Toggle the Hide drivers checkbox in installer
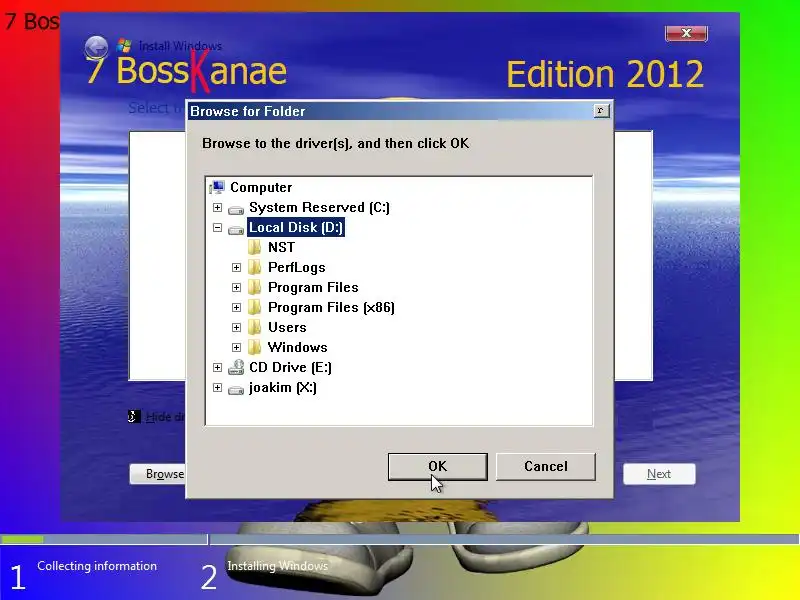 pyautogui.click(x=134, y=417)
